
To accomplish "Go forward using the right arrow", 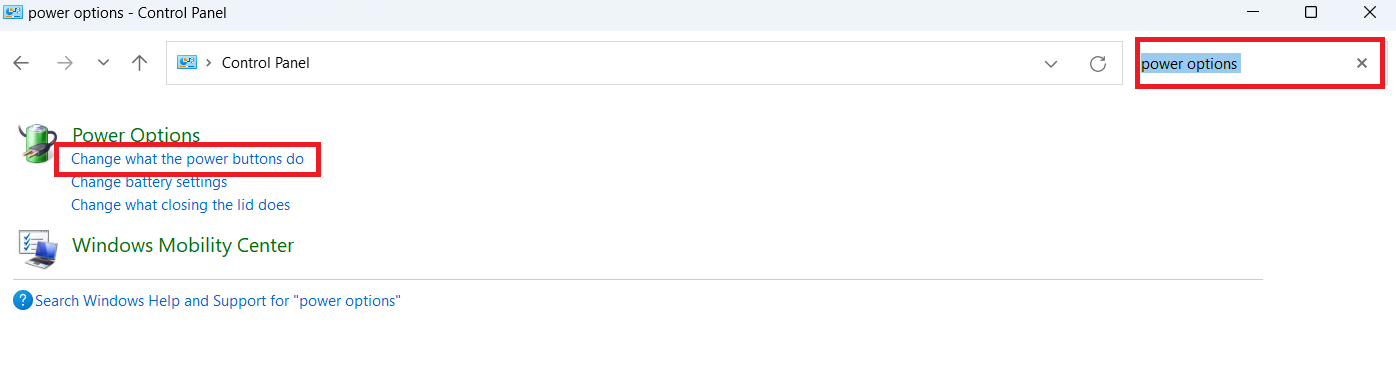I will pyautogui.click(x=65, y=63).
